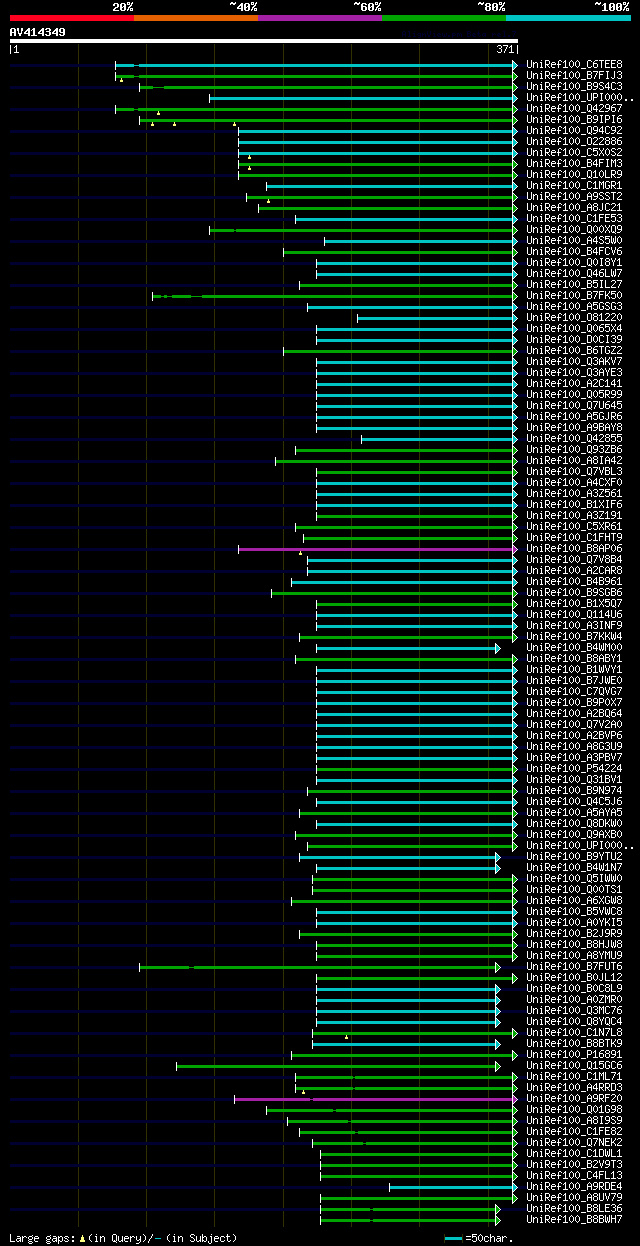The height and width of the screenshot is (1246, 640).
Task: Click the cyan ~100% identity legend segment
Action: pyautogui.click(x=568, y=18)
